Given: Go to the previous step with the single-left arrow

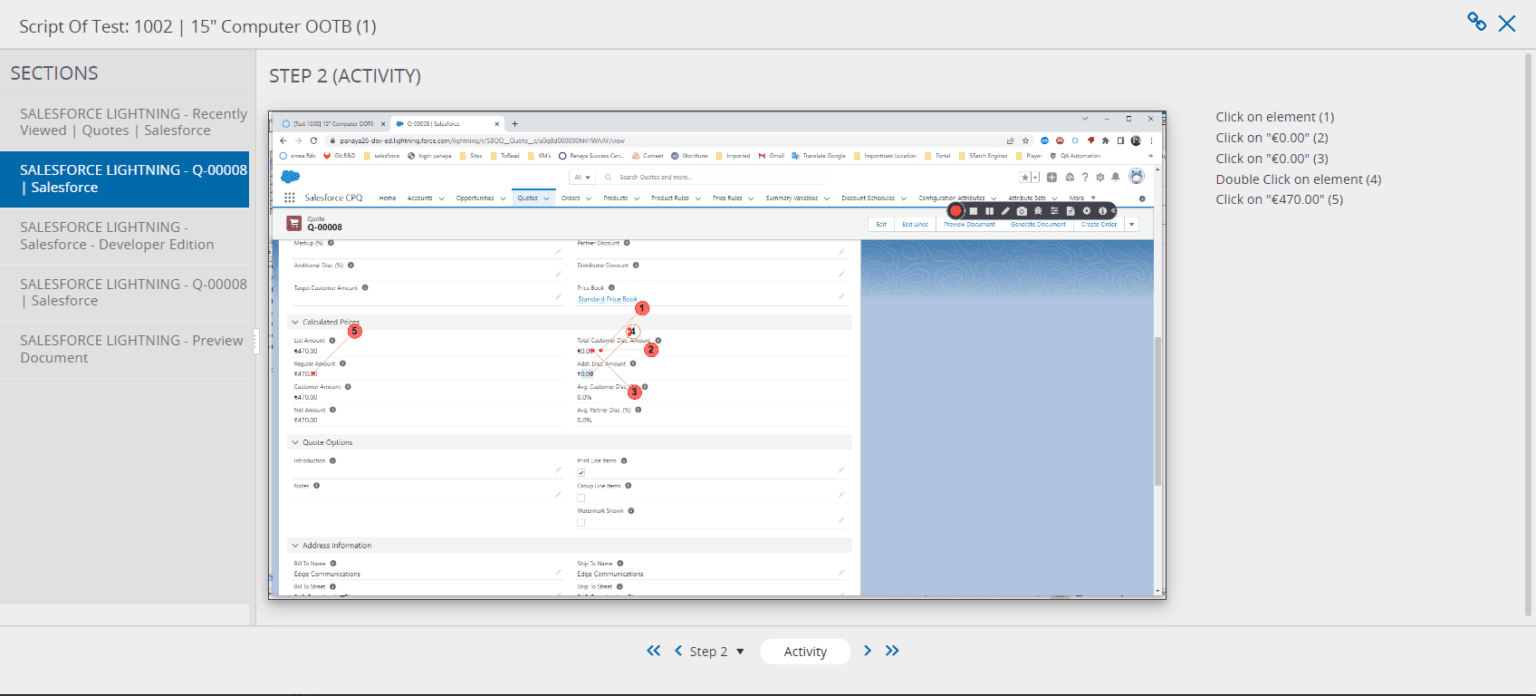Looking at the screenshot, I should coord(679,651).
